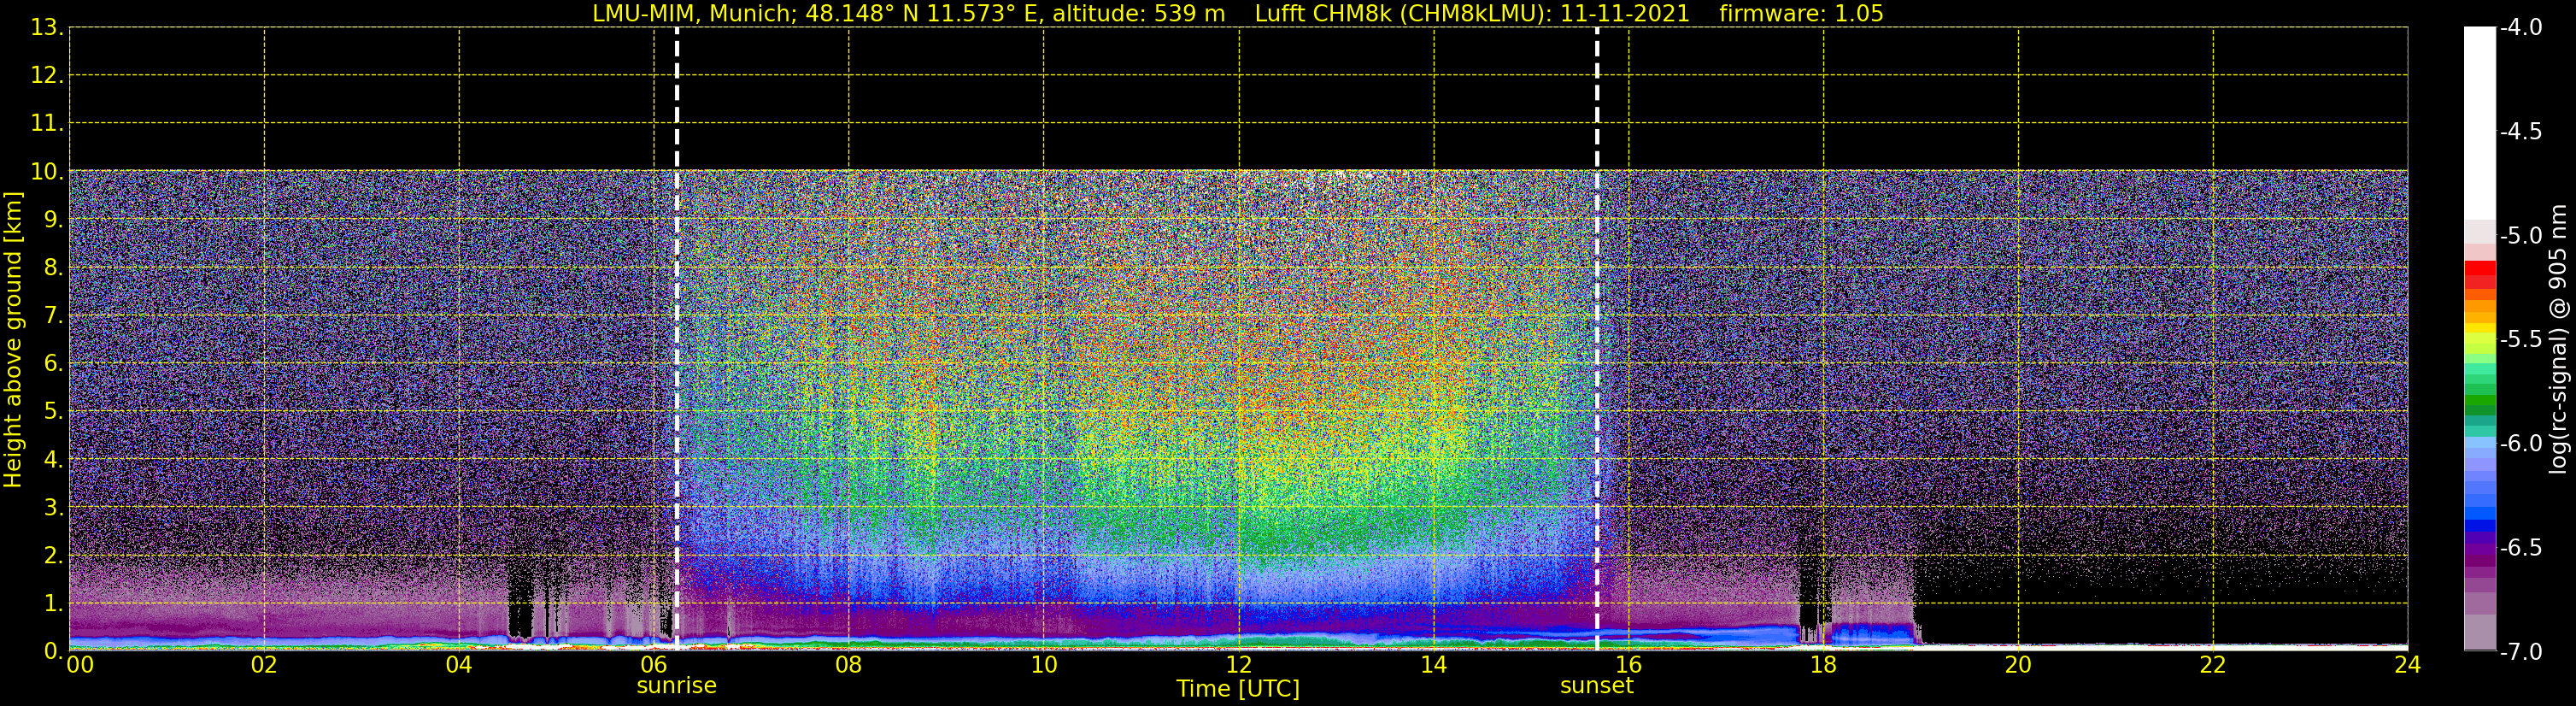The width and height of the screenshot is (2576, 706).
Task: Click the red band of the colorbar
Action: pyautogui.click(x=2480, y=274)
